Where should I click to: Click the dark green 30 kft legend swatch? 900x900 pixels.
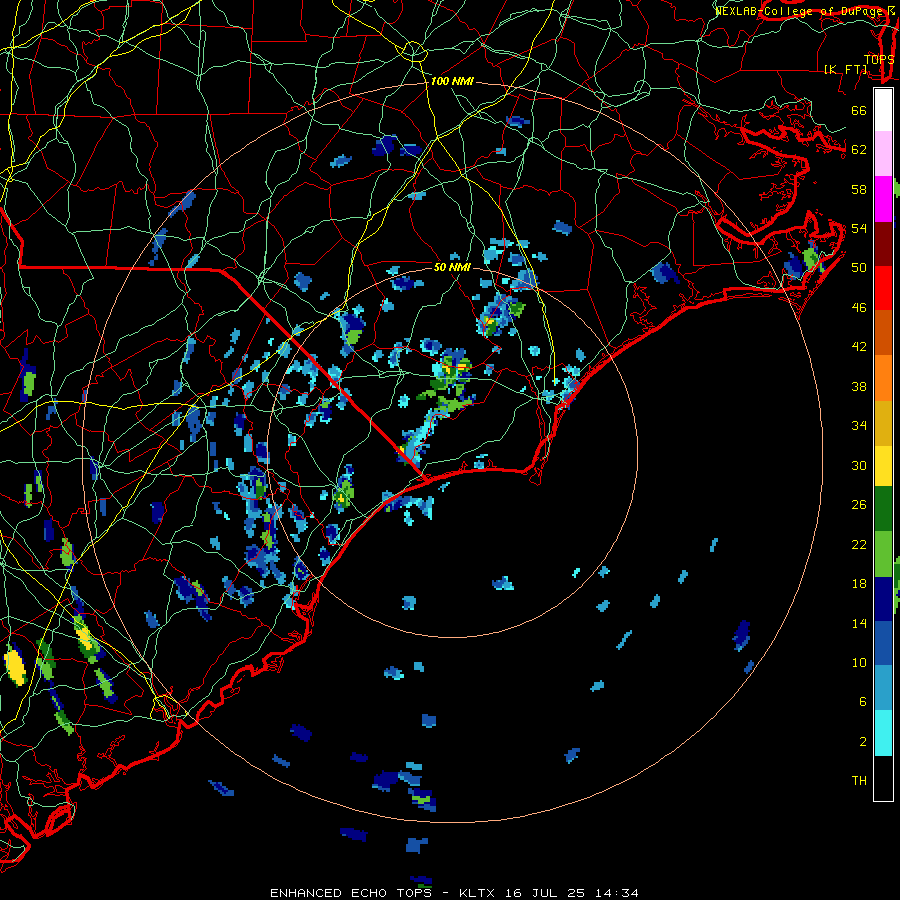(x=883, y=509)
